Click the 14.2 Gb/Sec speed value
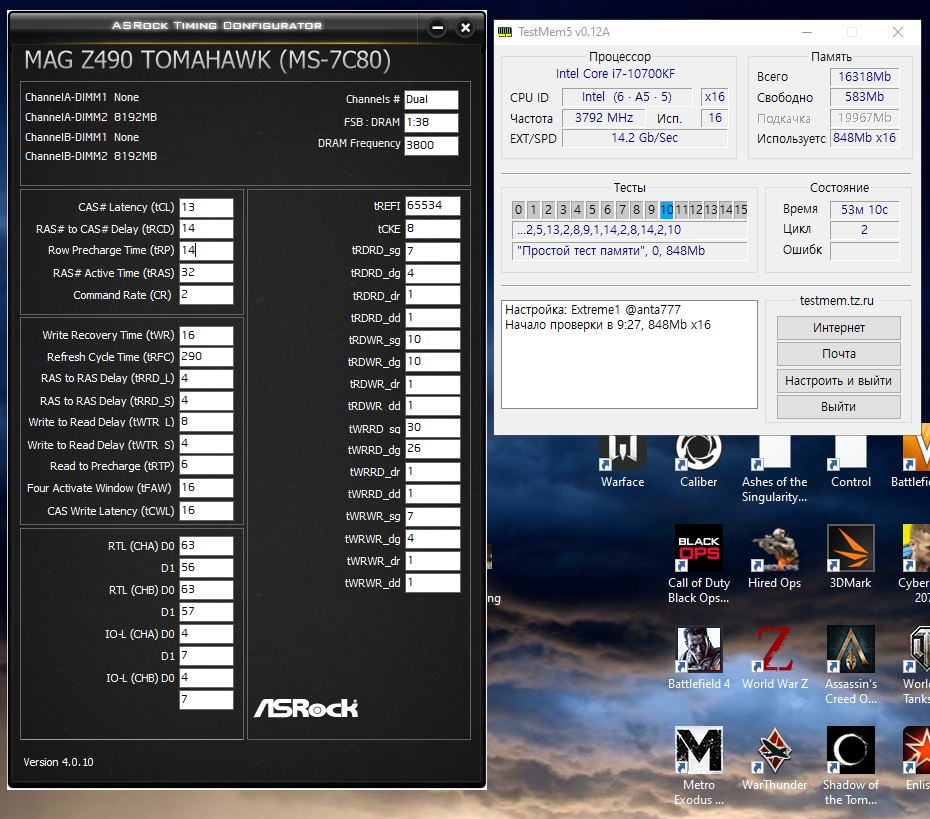Screen dimensions: 930x819 [645, 138]
